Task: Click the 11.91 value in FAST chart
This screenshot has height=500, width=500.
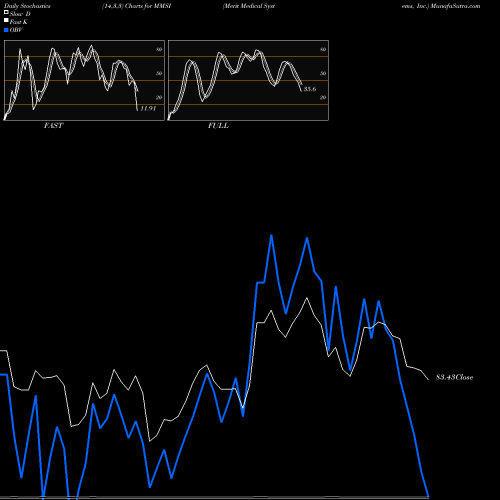Action: (148, 108)
